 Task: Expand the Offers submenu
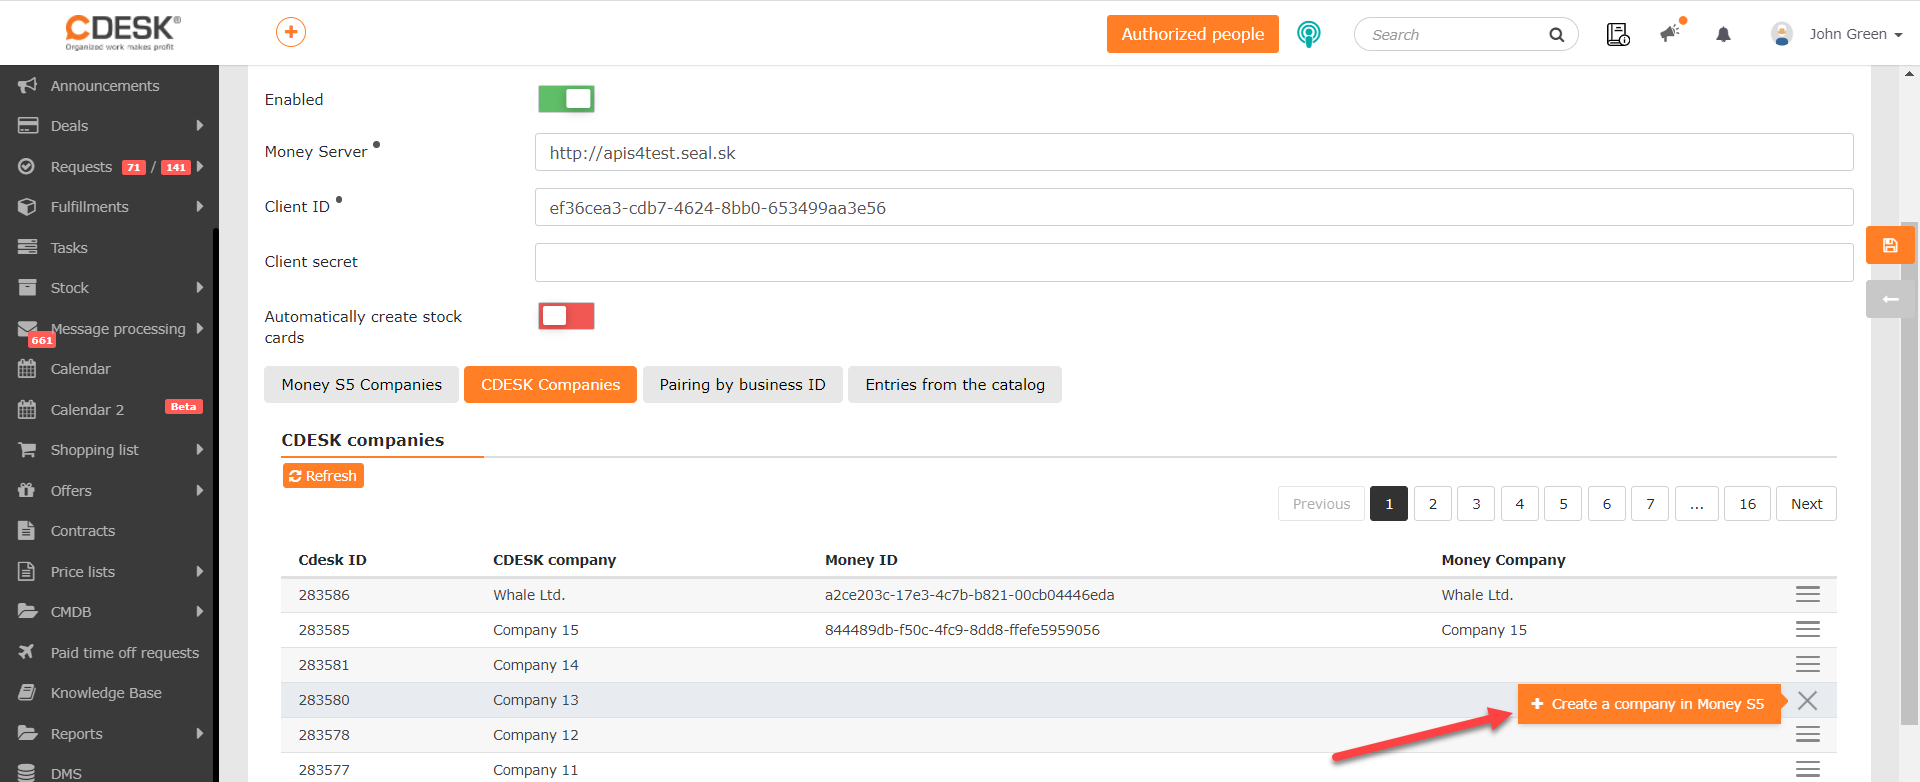[200, 491]
